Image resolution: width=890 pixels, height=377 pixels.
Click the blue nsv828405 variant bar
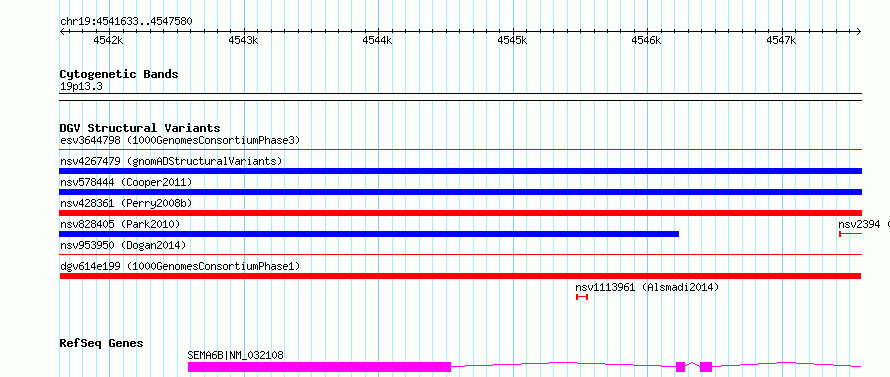(369, 234)
